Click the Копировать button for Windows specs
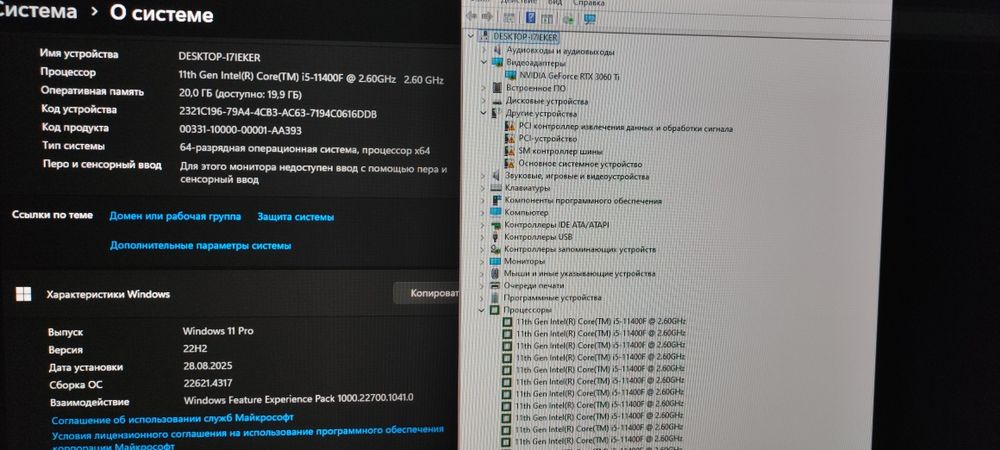Image resolution: width=1000 pixels, height=450 pixels. [427, 293]
